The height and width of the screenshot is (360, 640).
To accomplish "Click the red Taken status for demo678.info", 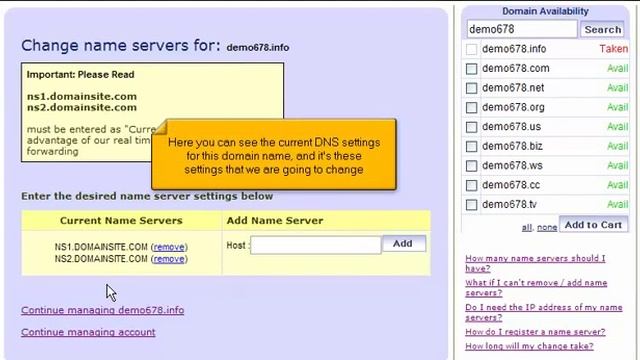I will [x=613, y=49].
